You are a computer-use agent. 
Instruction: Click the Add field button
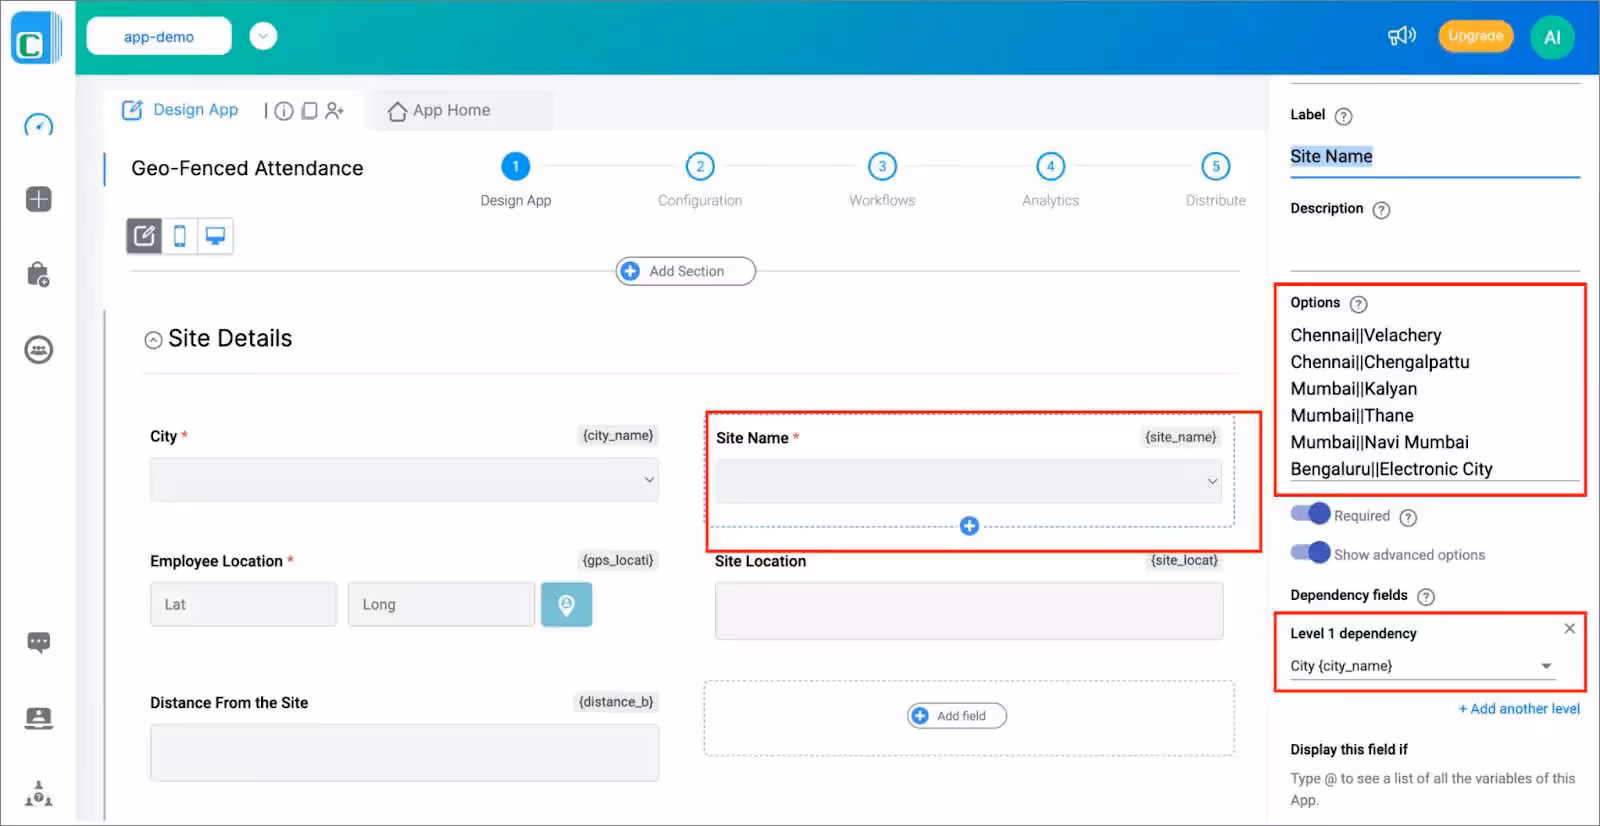pos(957,716)
